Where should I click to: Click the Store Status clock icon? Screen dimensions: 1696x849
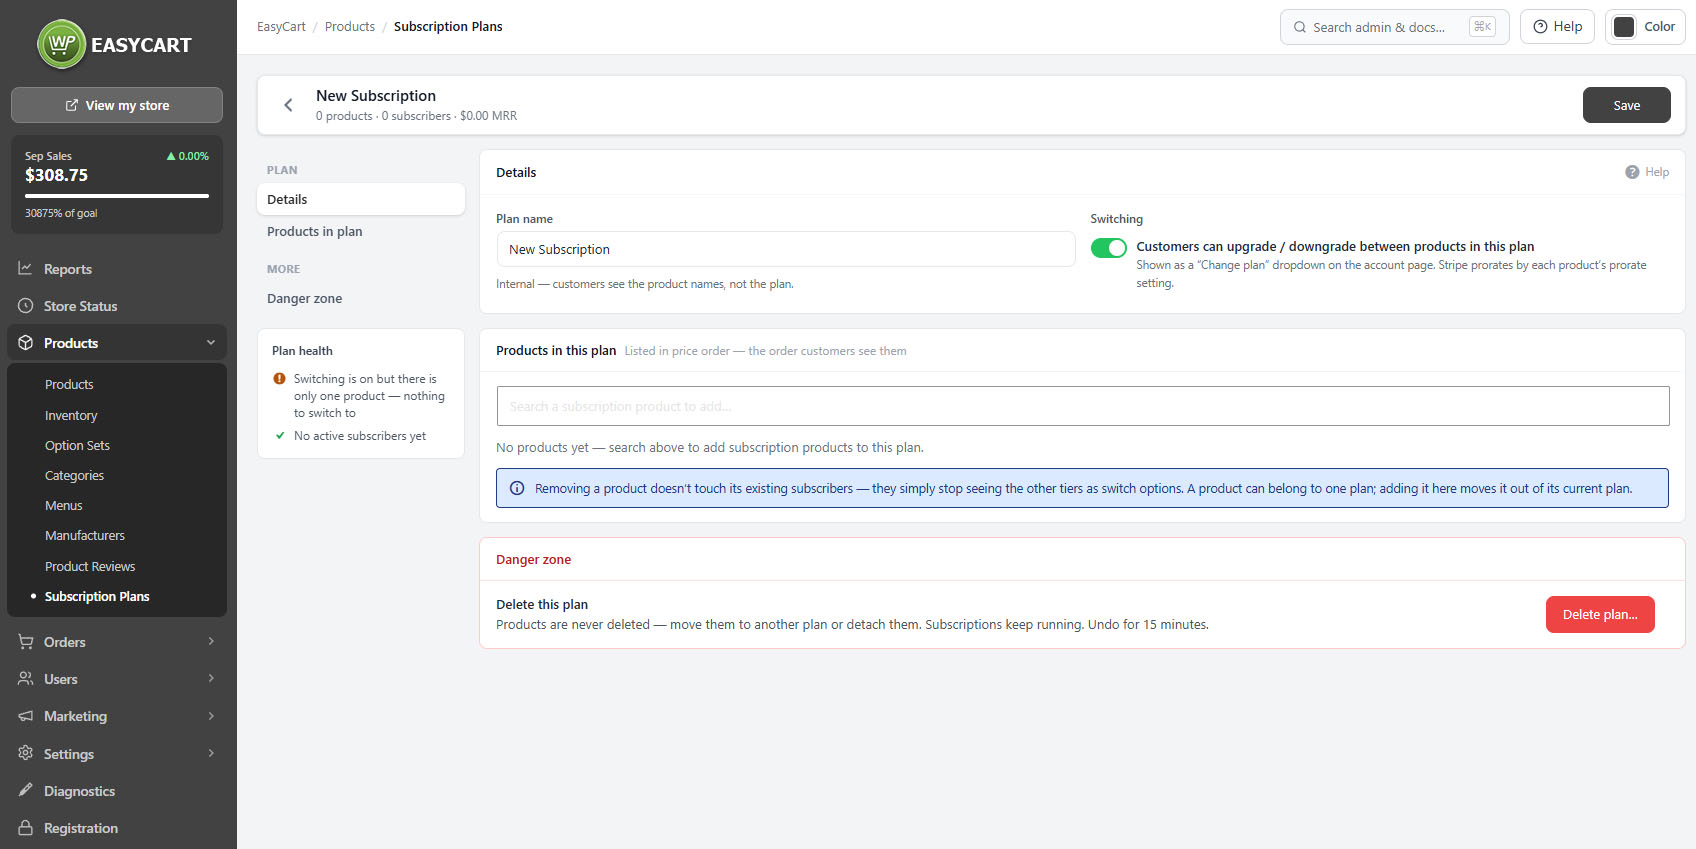(25, 306)
